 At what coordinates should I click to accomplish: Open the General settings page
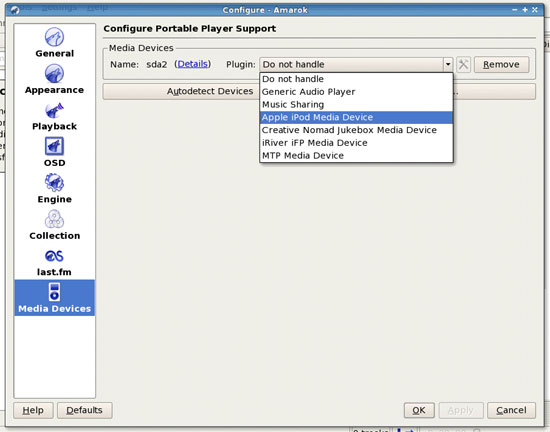[x=54, y=42]
